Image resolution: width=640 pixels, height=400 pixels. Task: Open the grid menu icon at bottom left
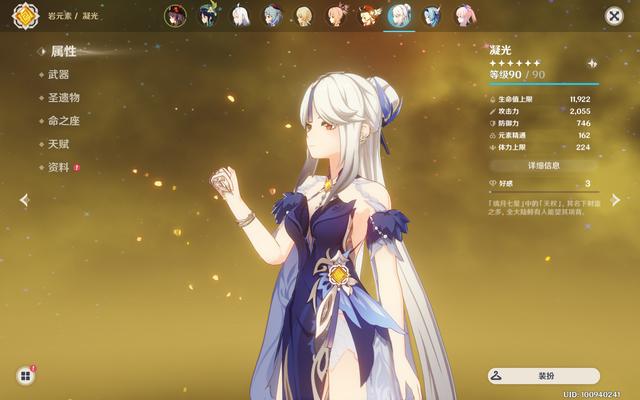[x=24, y=376]
